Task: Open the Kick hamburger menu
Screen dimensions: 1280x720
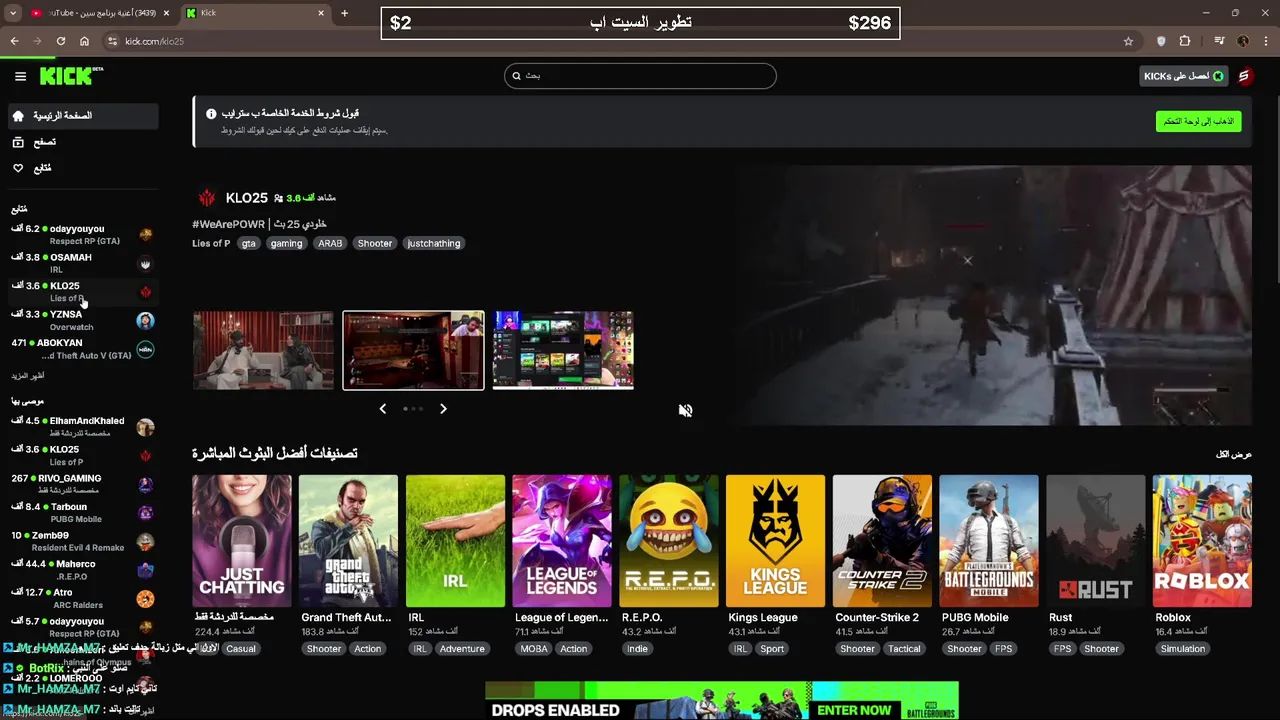Action: 20,76
